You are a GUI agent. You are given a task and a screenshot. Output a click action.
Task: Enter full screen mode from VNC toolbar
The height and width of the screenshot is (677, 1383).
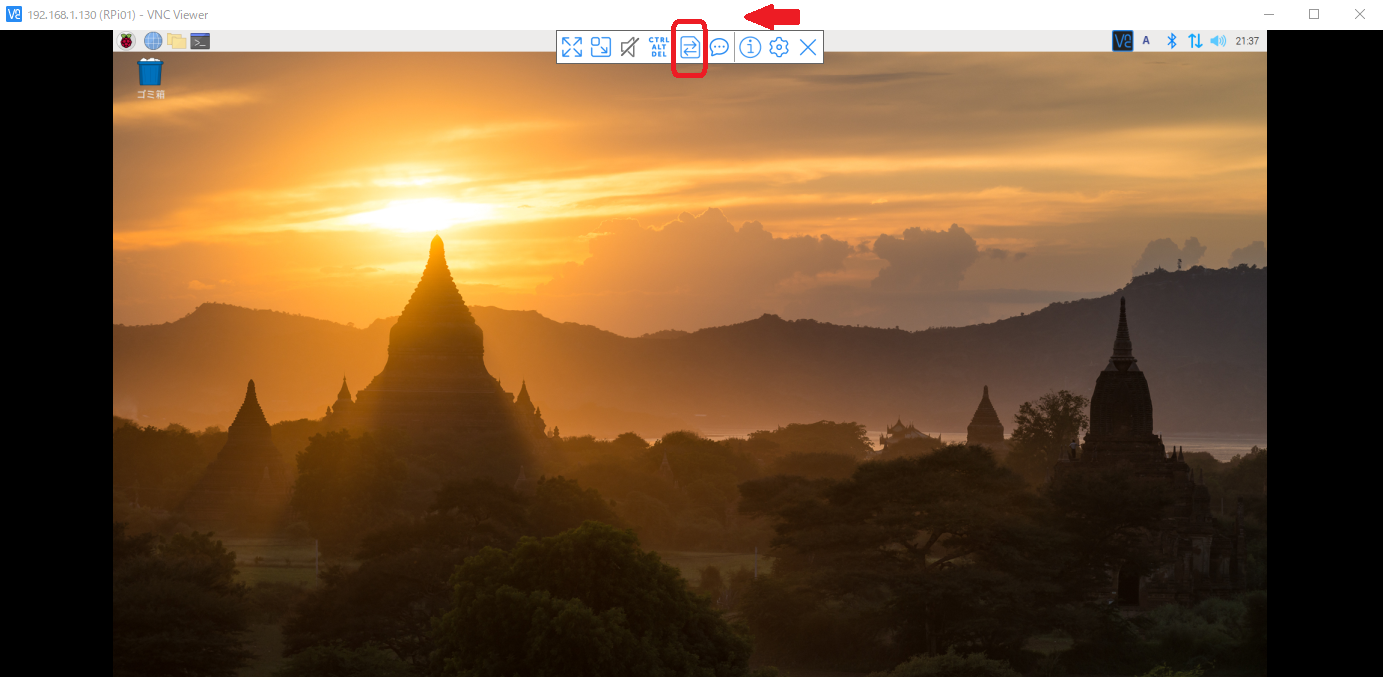[572, 47]
